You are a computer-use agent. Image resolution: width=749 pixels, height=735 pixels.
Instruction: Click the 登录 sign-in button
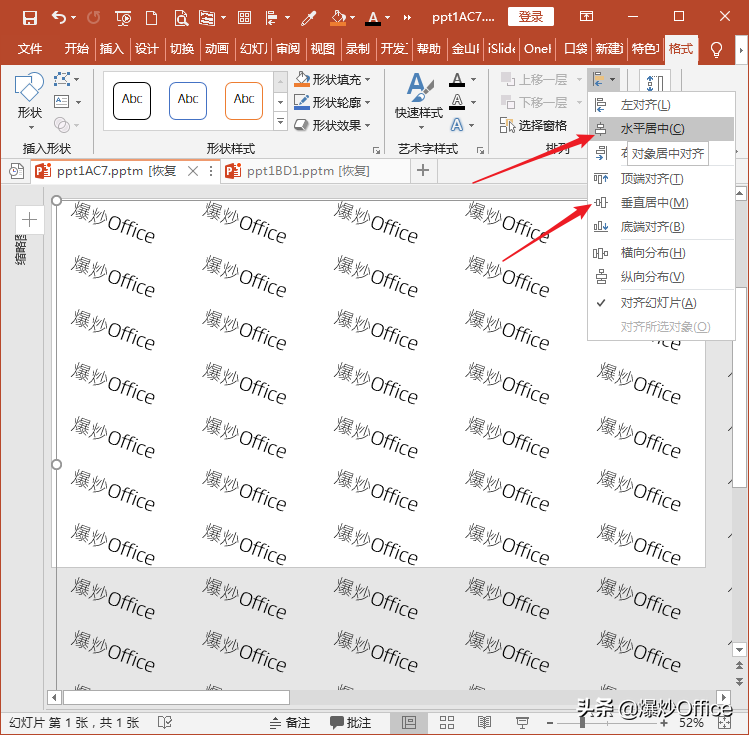coord(531,17)
